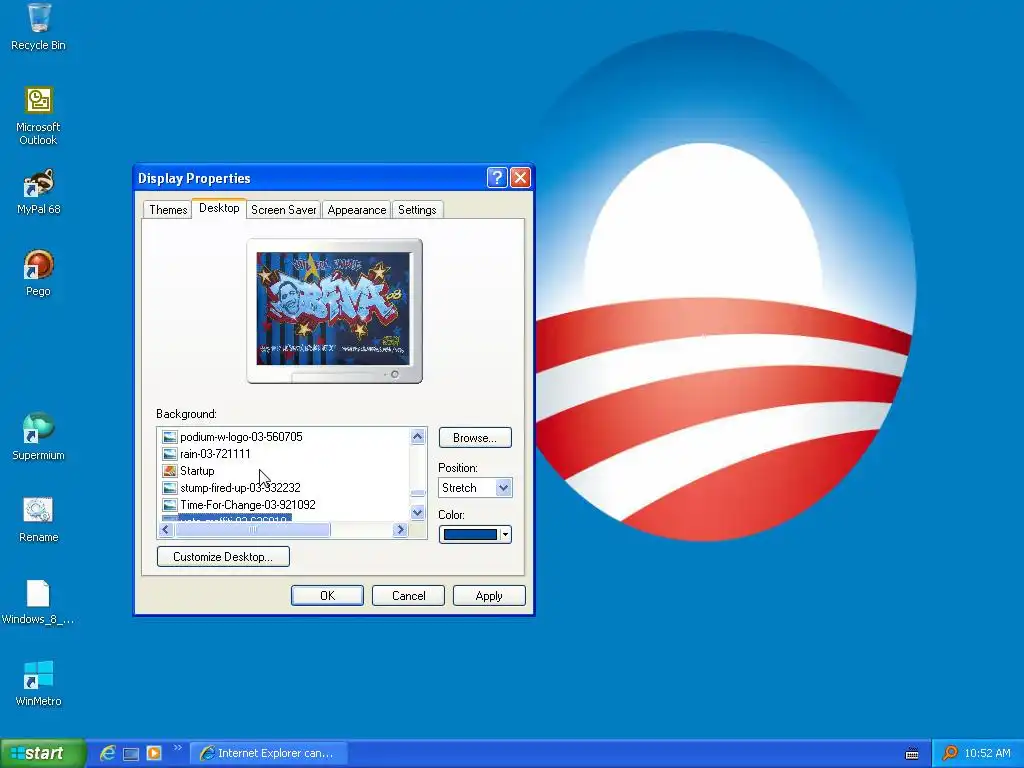This screenshot has width=1024, height=768.
Task: Expand the quick launch overflow chevron
Action: tap(177, 748)
